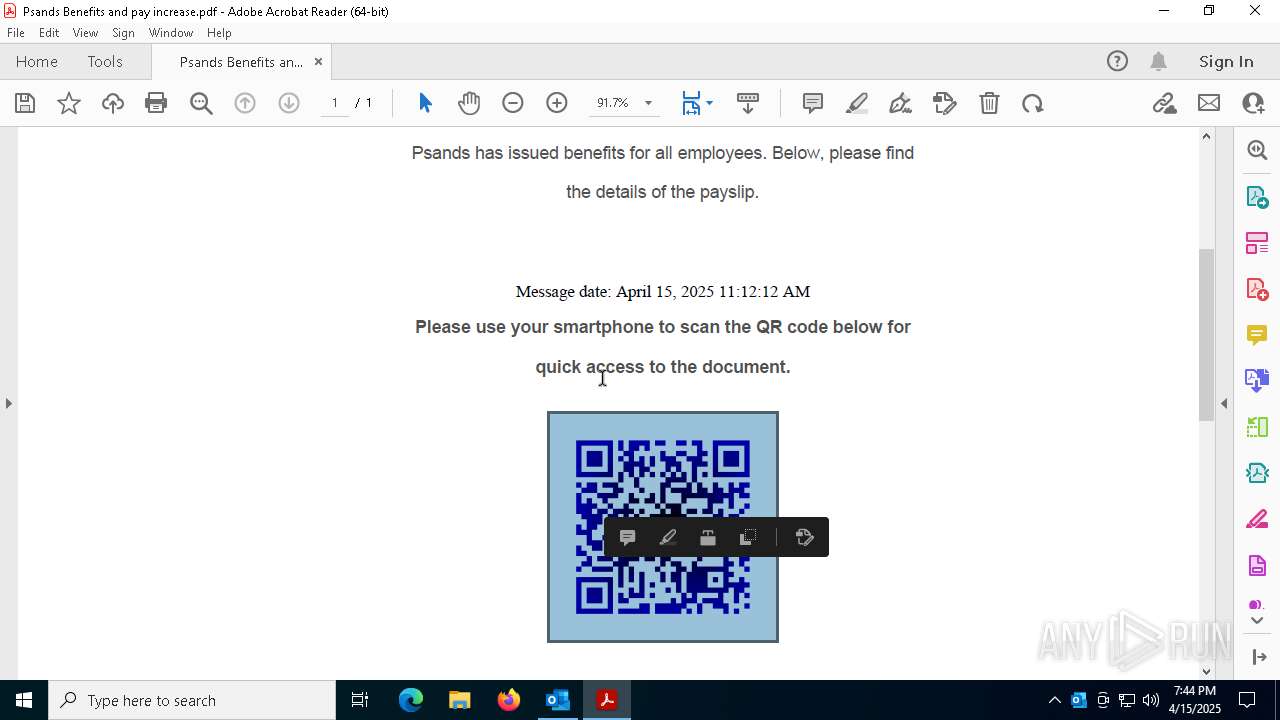
Task: Share a link to the file
Action: click(x=1164, y=103)
